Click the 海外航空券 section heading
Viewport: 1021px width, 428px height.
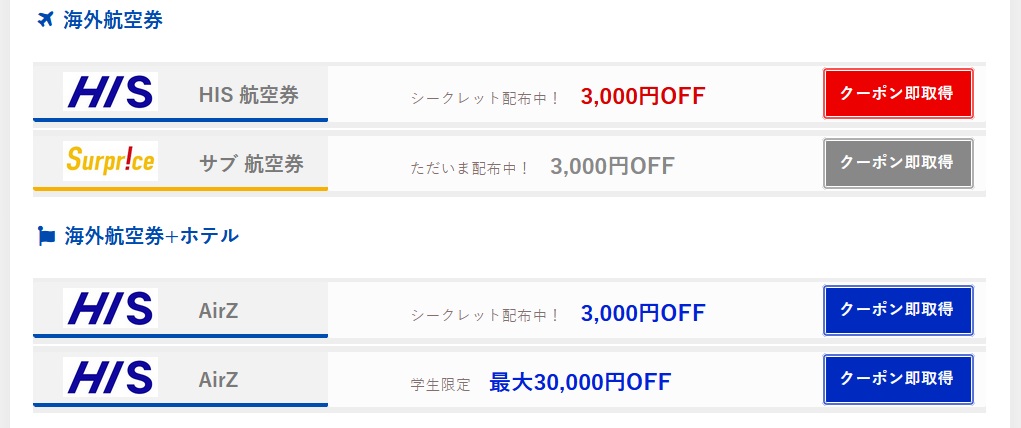(113, 20)
